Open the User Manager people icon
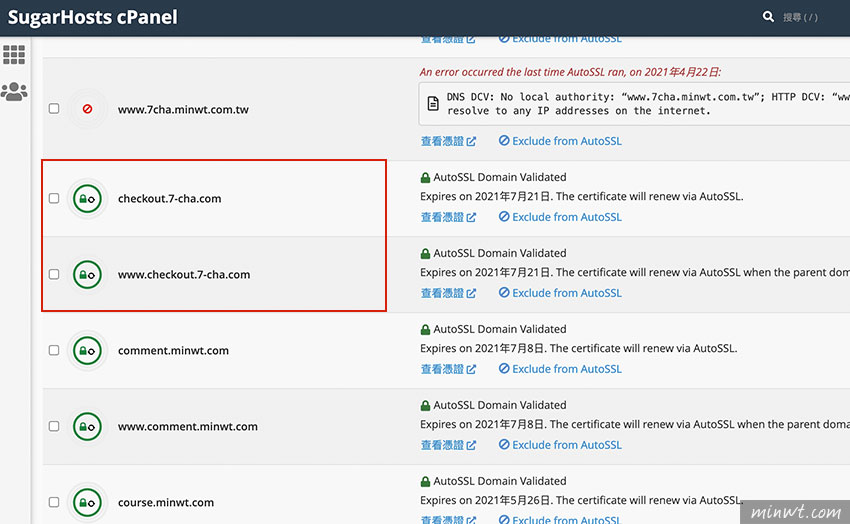Screen dimensions: 850x524 coord(14,92)
